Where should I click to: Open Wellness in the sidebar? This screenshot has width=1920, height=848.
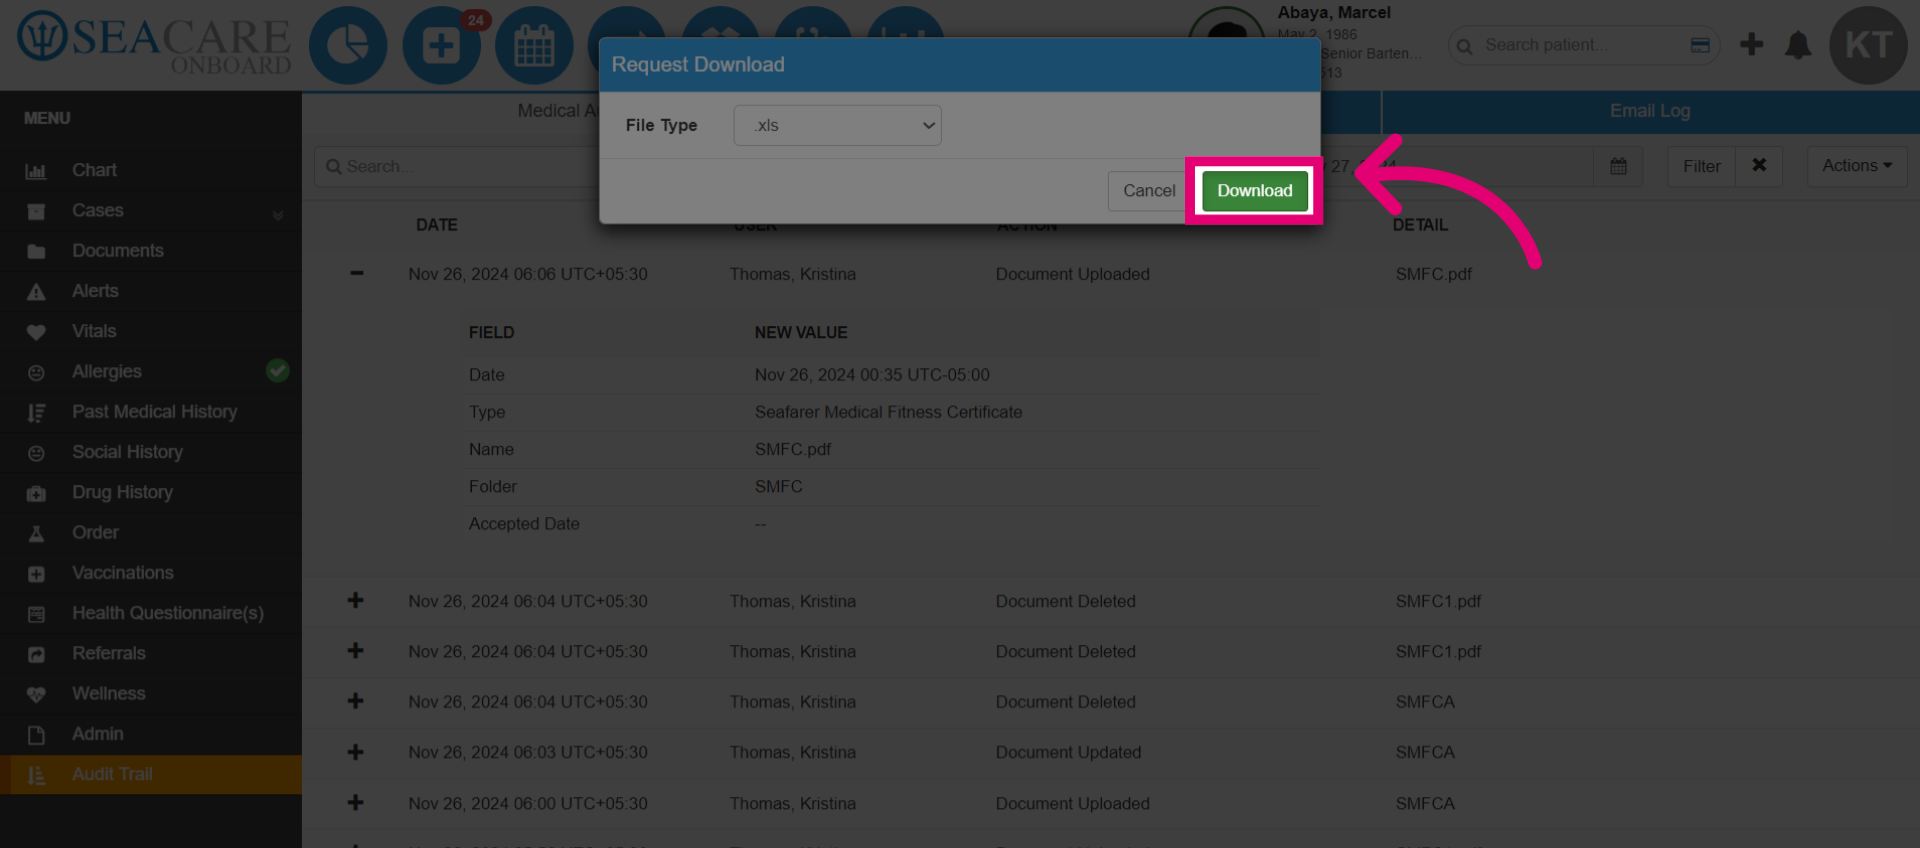108,693
